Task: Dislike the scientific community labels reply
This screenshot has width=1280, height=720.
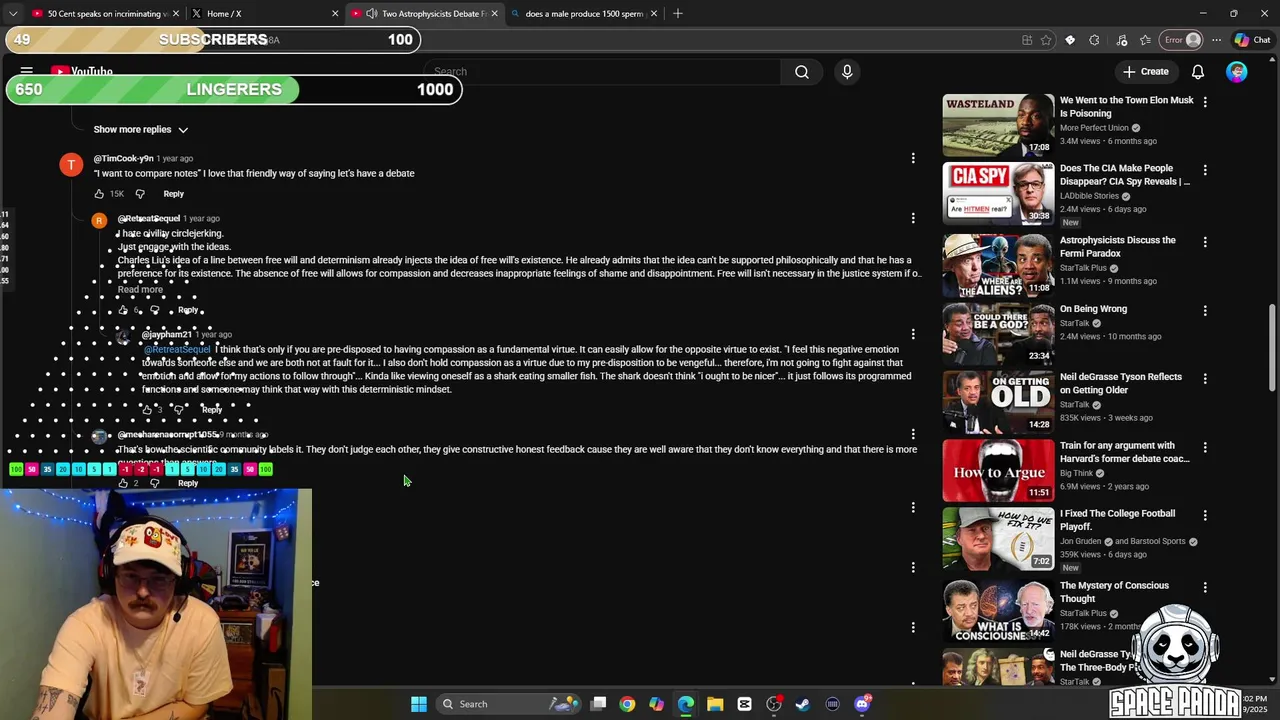Action: [x=154, y=483]
